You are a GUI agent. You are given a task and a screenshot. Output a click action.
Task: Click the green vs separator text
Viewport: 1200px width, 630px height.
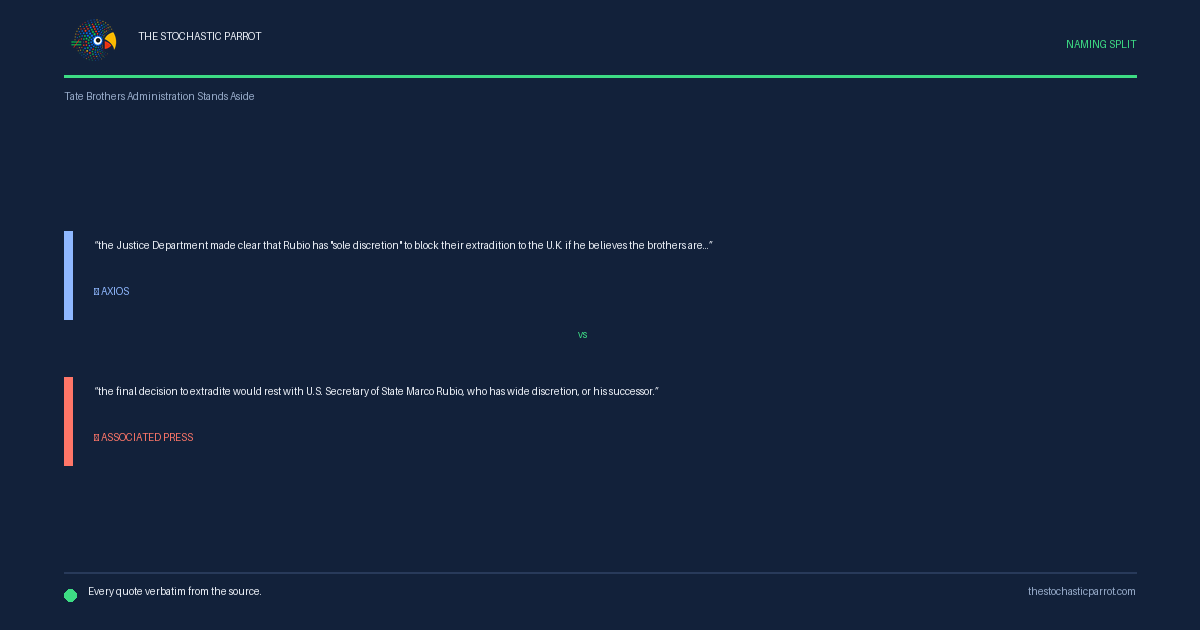582,335
